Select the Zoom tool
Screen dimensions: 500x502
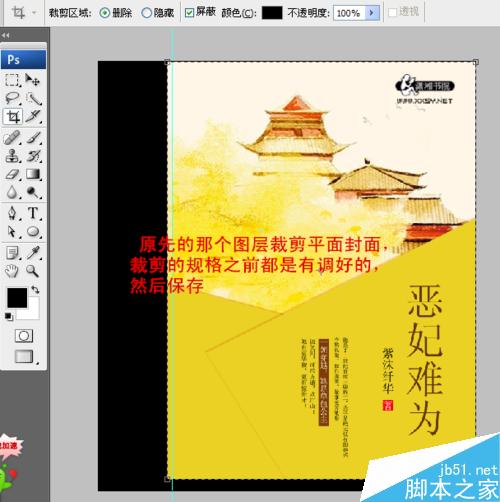click(x=33, y=271)
